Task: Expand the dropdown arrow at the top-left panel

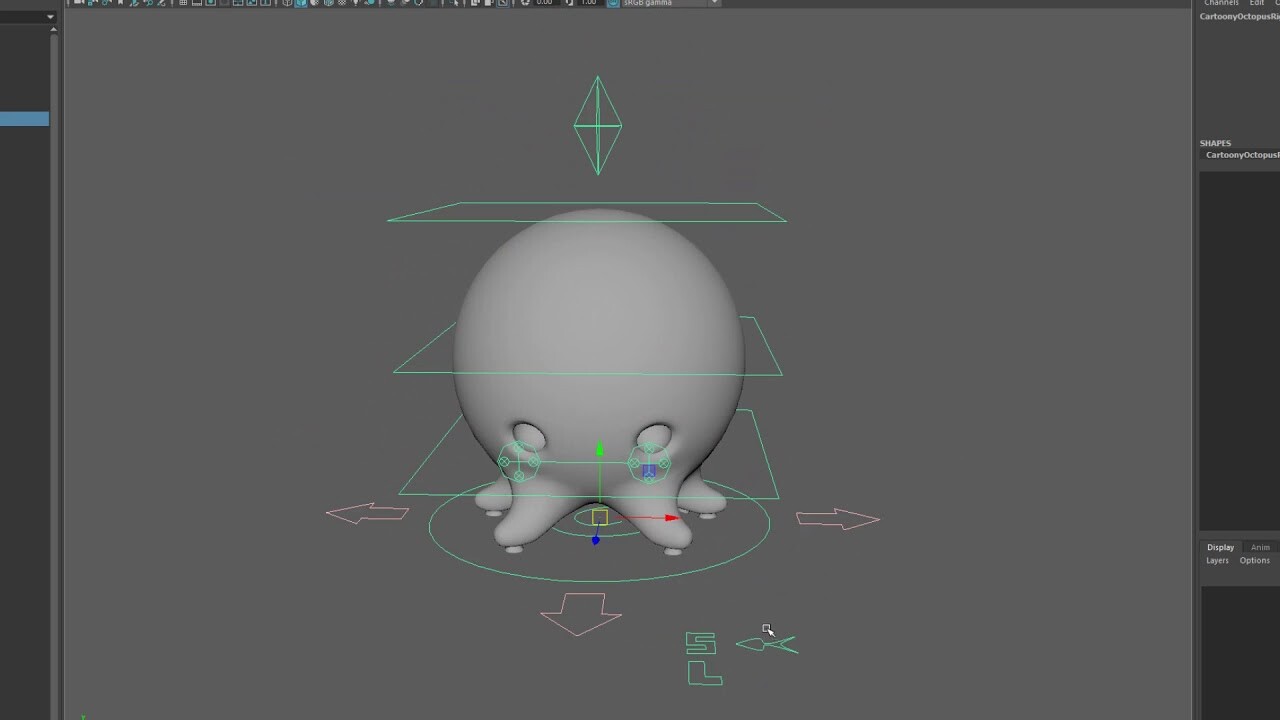Action: click(x=49, y=16)
